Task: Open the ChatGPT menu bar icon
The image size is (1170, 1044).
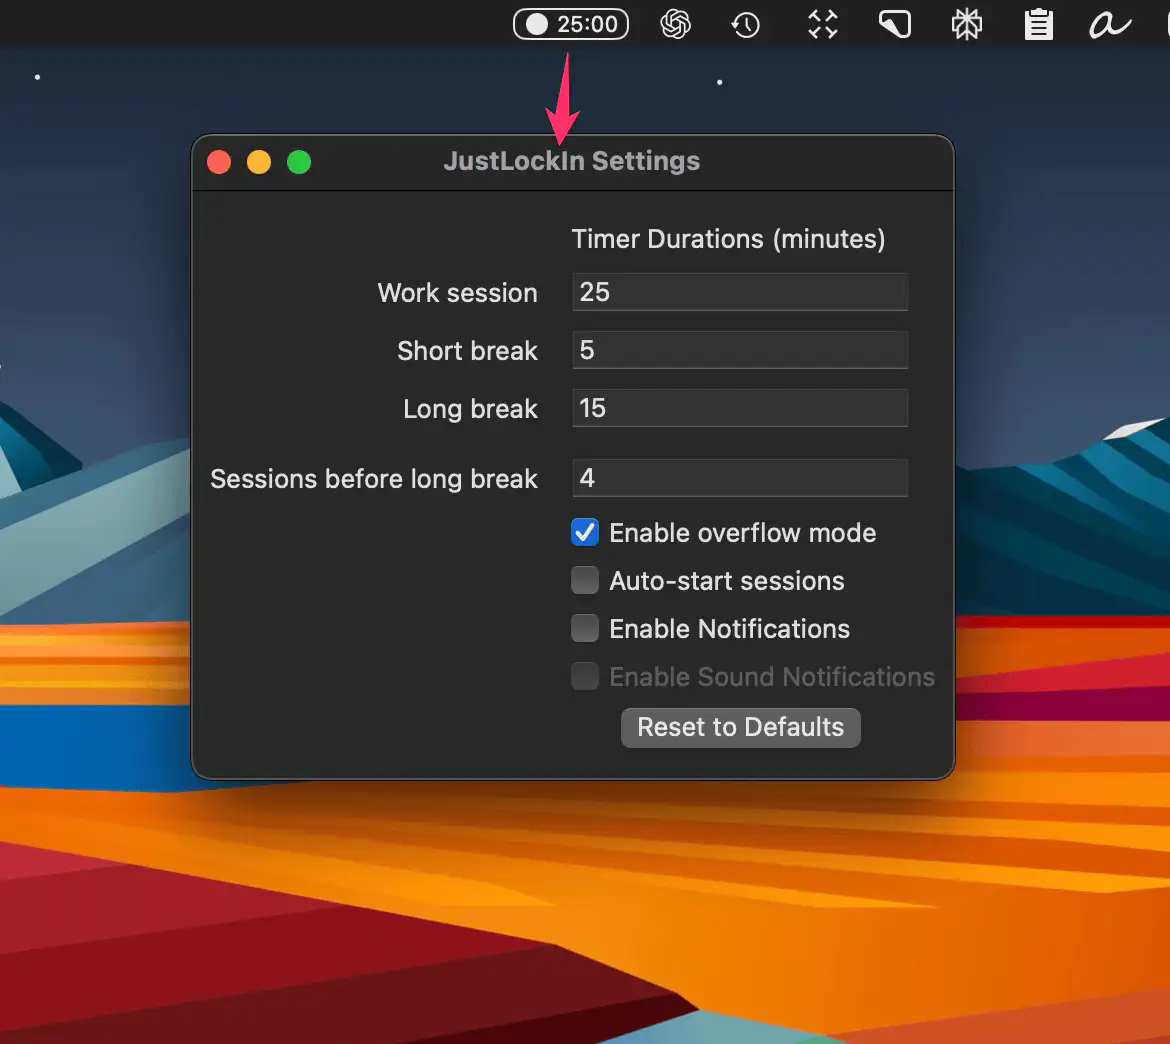Action: tap(675, 25)
